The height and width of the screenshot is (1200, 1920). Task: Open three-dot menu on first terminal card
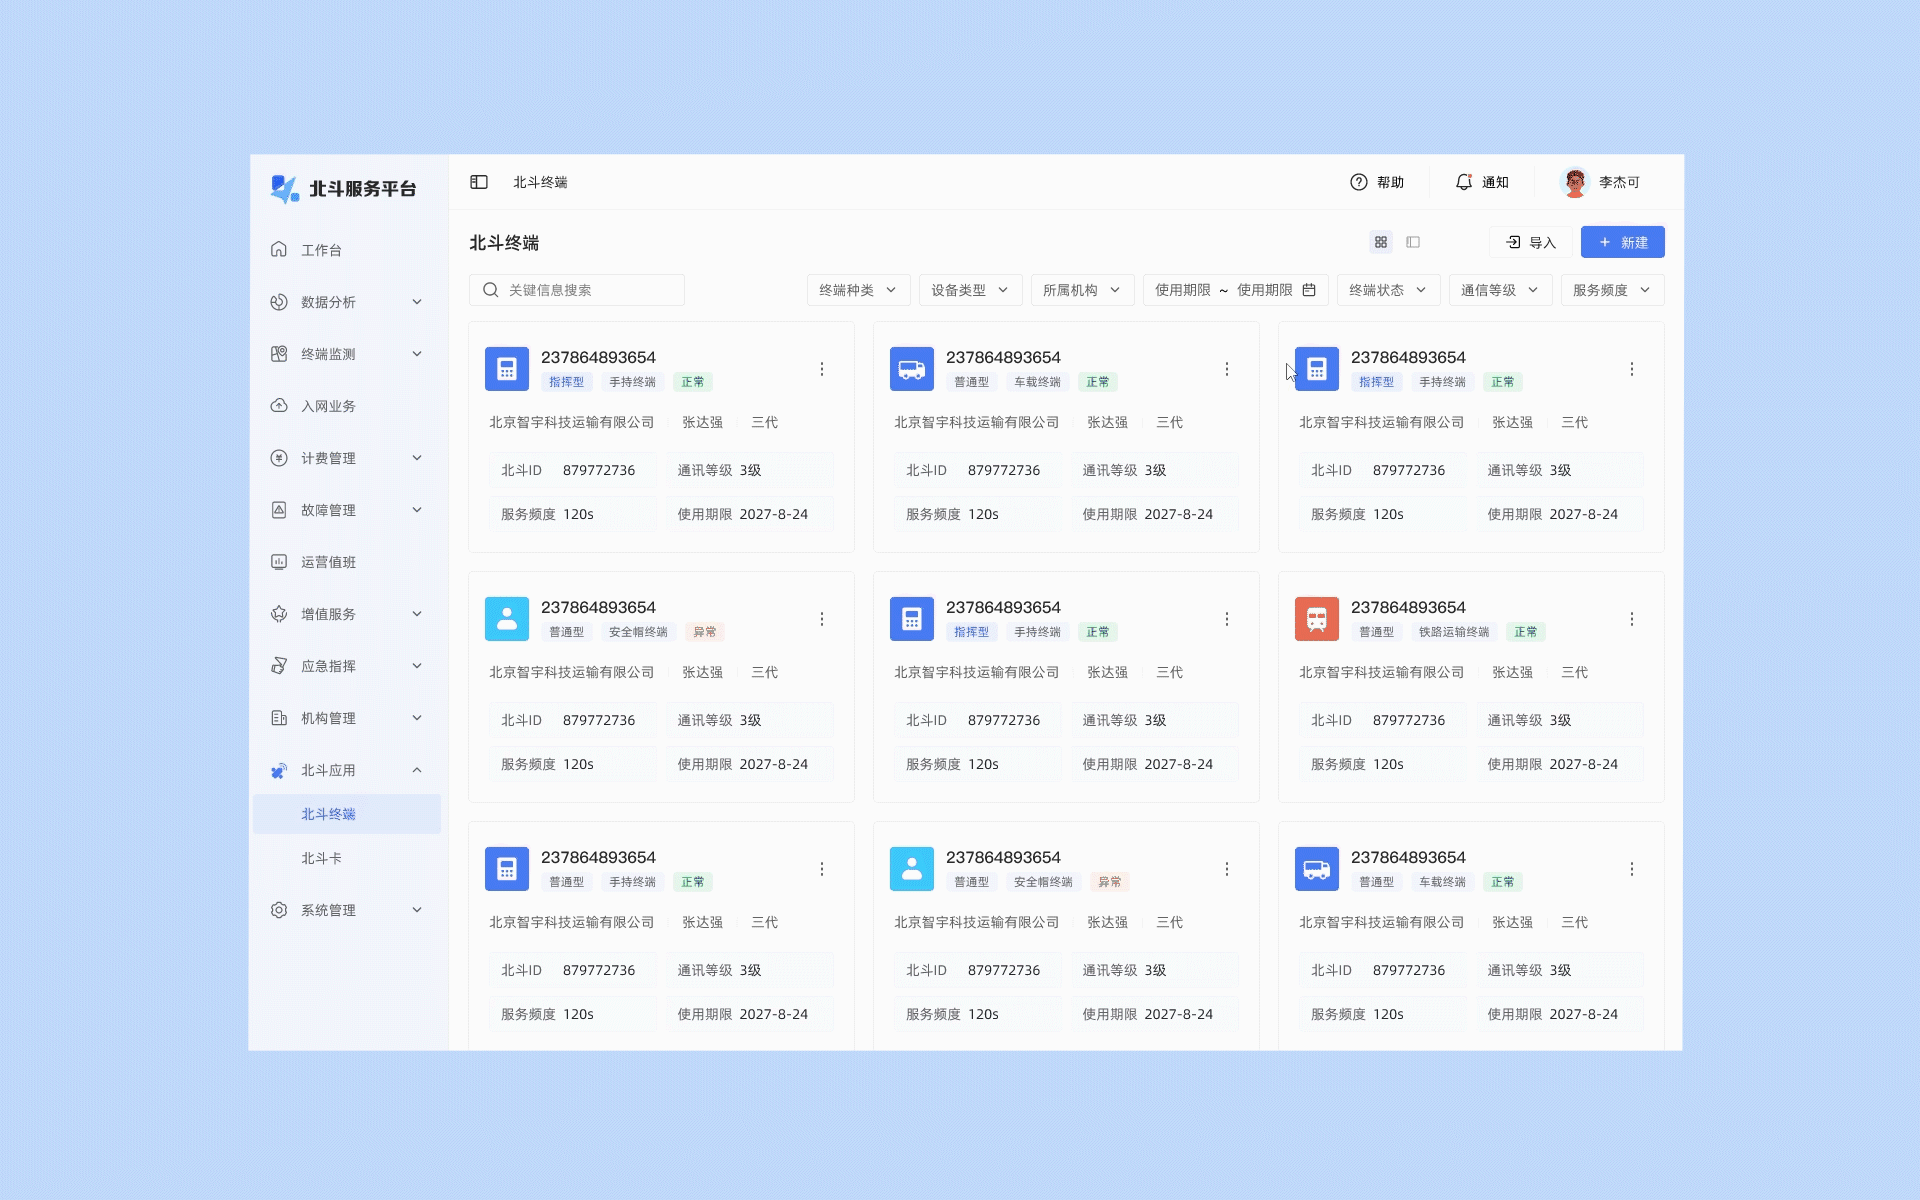pos(822,369)
